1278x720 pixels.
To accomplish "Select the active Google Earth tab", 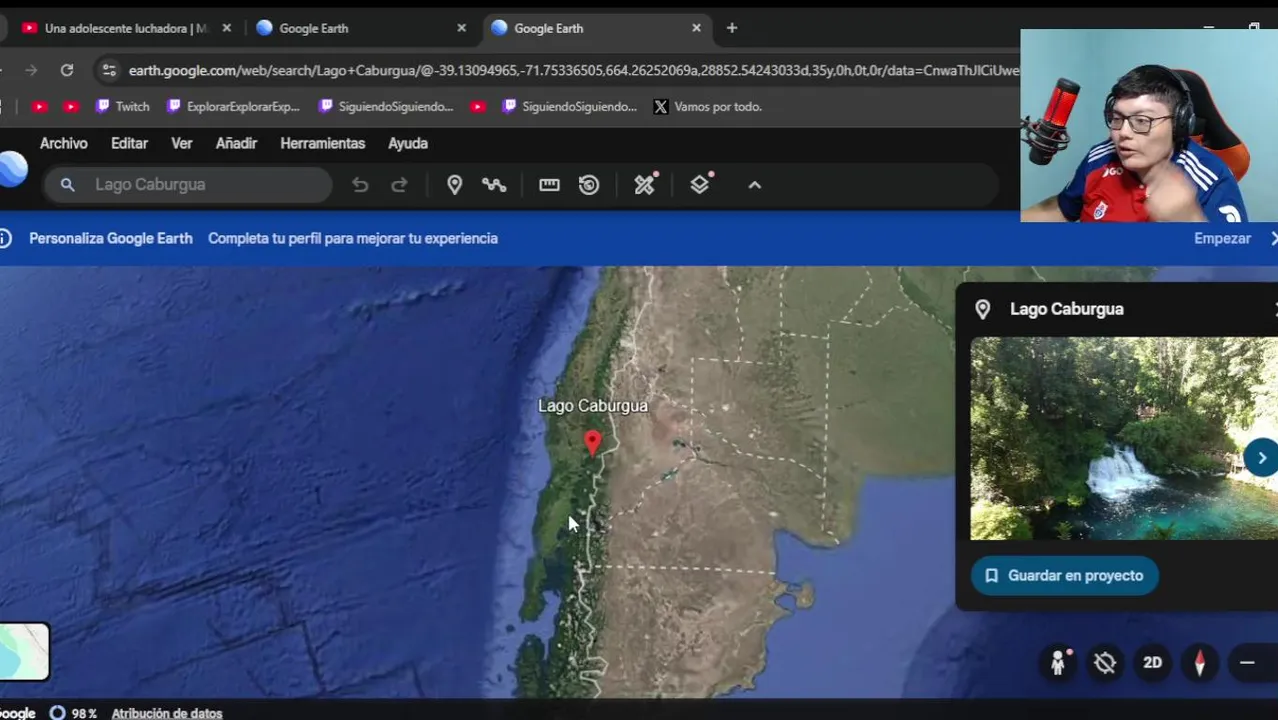I will (596, 28).
